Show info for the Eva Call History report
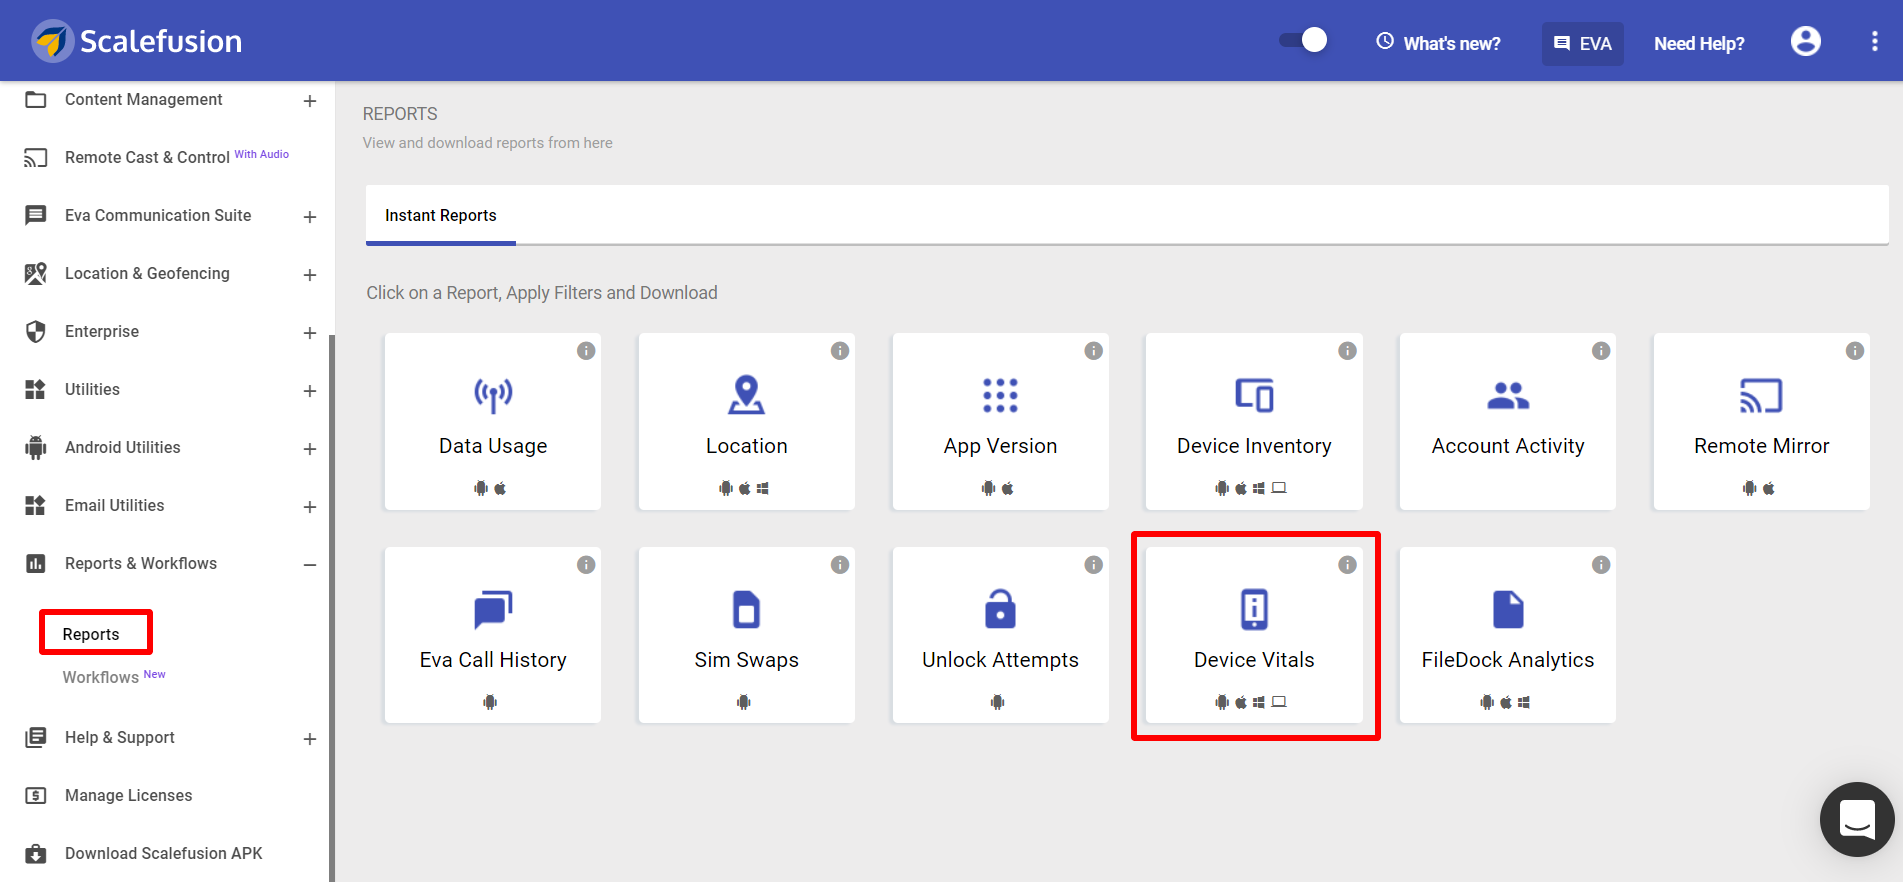The width and height of the screenshot is (1903, 882). point(586,565)
